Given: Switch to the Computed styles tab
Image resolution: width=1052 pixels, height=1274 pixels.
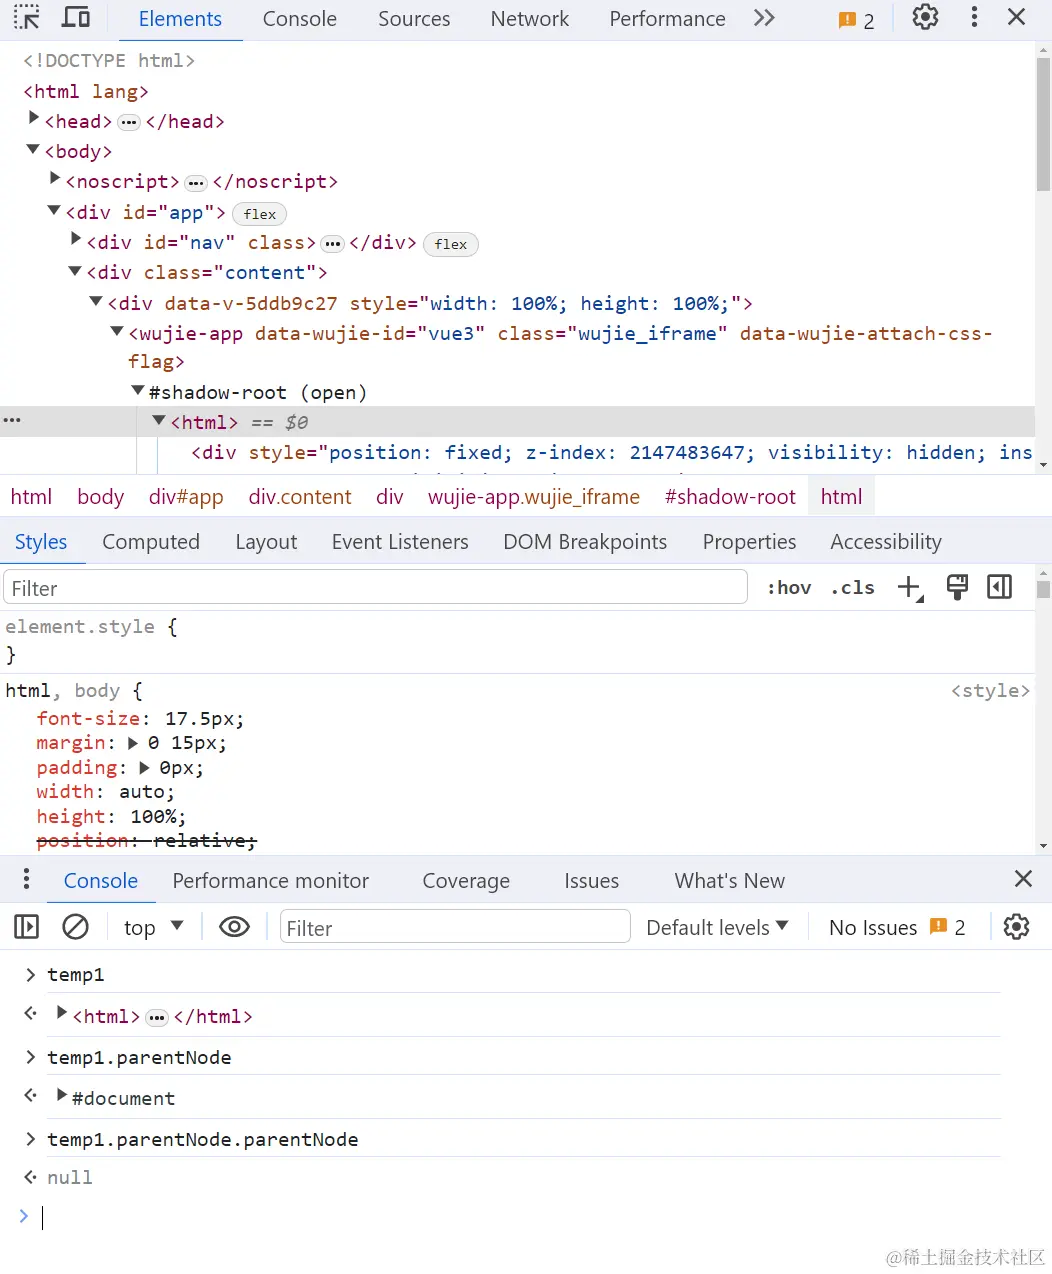Looking at the screenshot, I should (151, 542).
